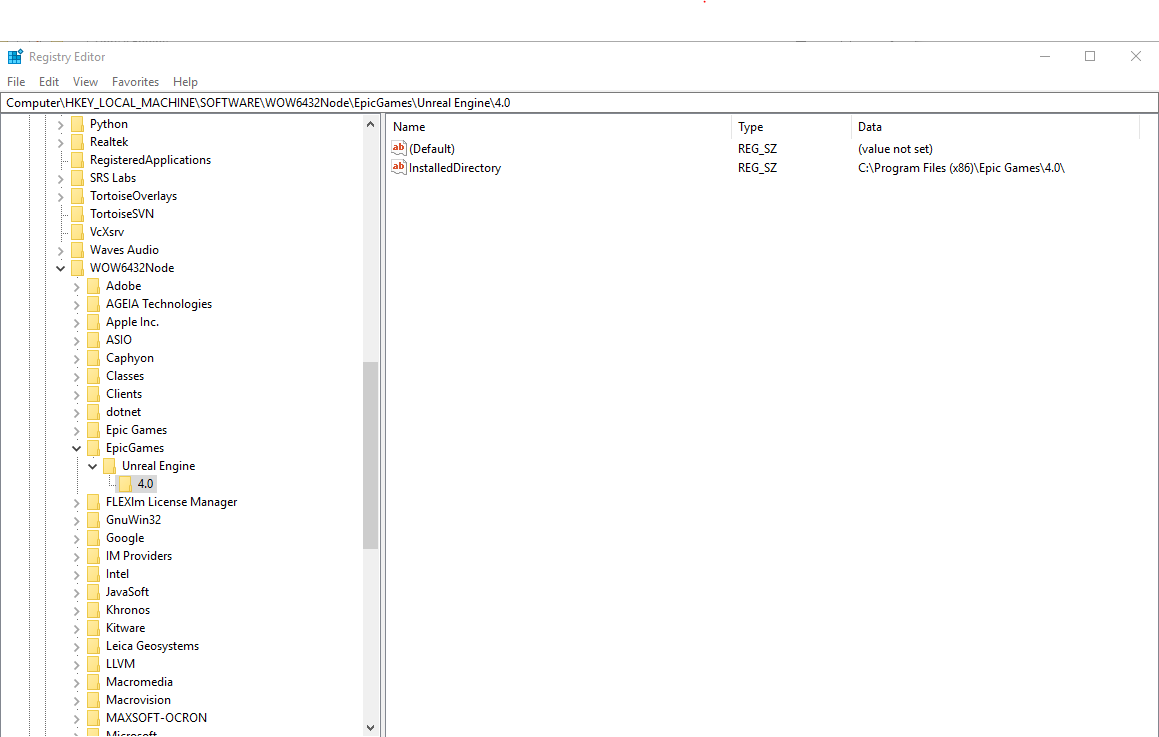Collapse the Unreal Engine key

[x=92, y=465]
